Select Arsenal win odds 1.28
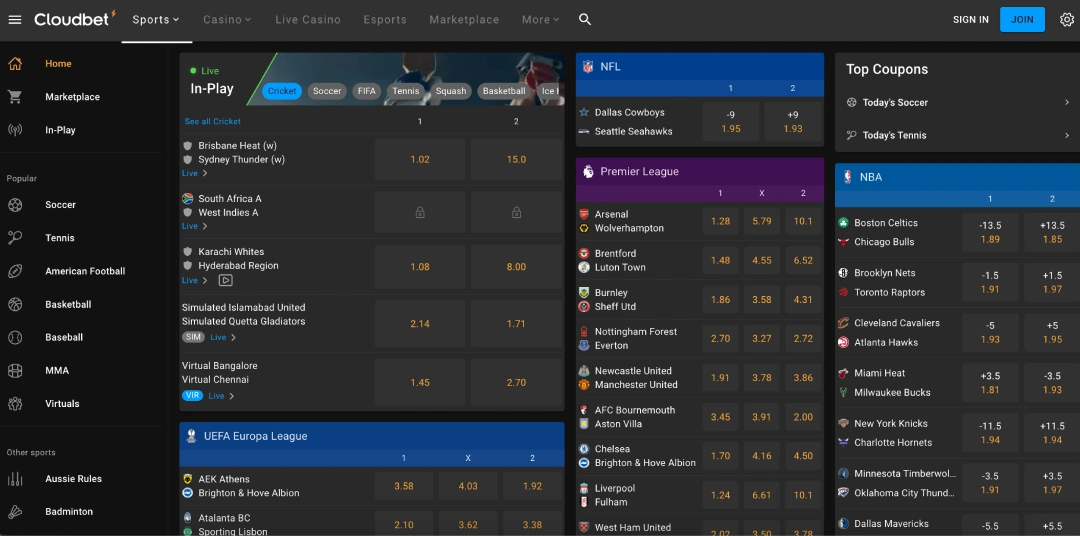 (720, 221)
